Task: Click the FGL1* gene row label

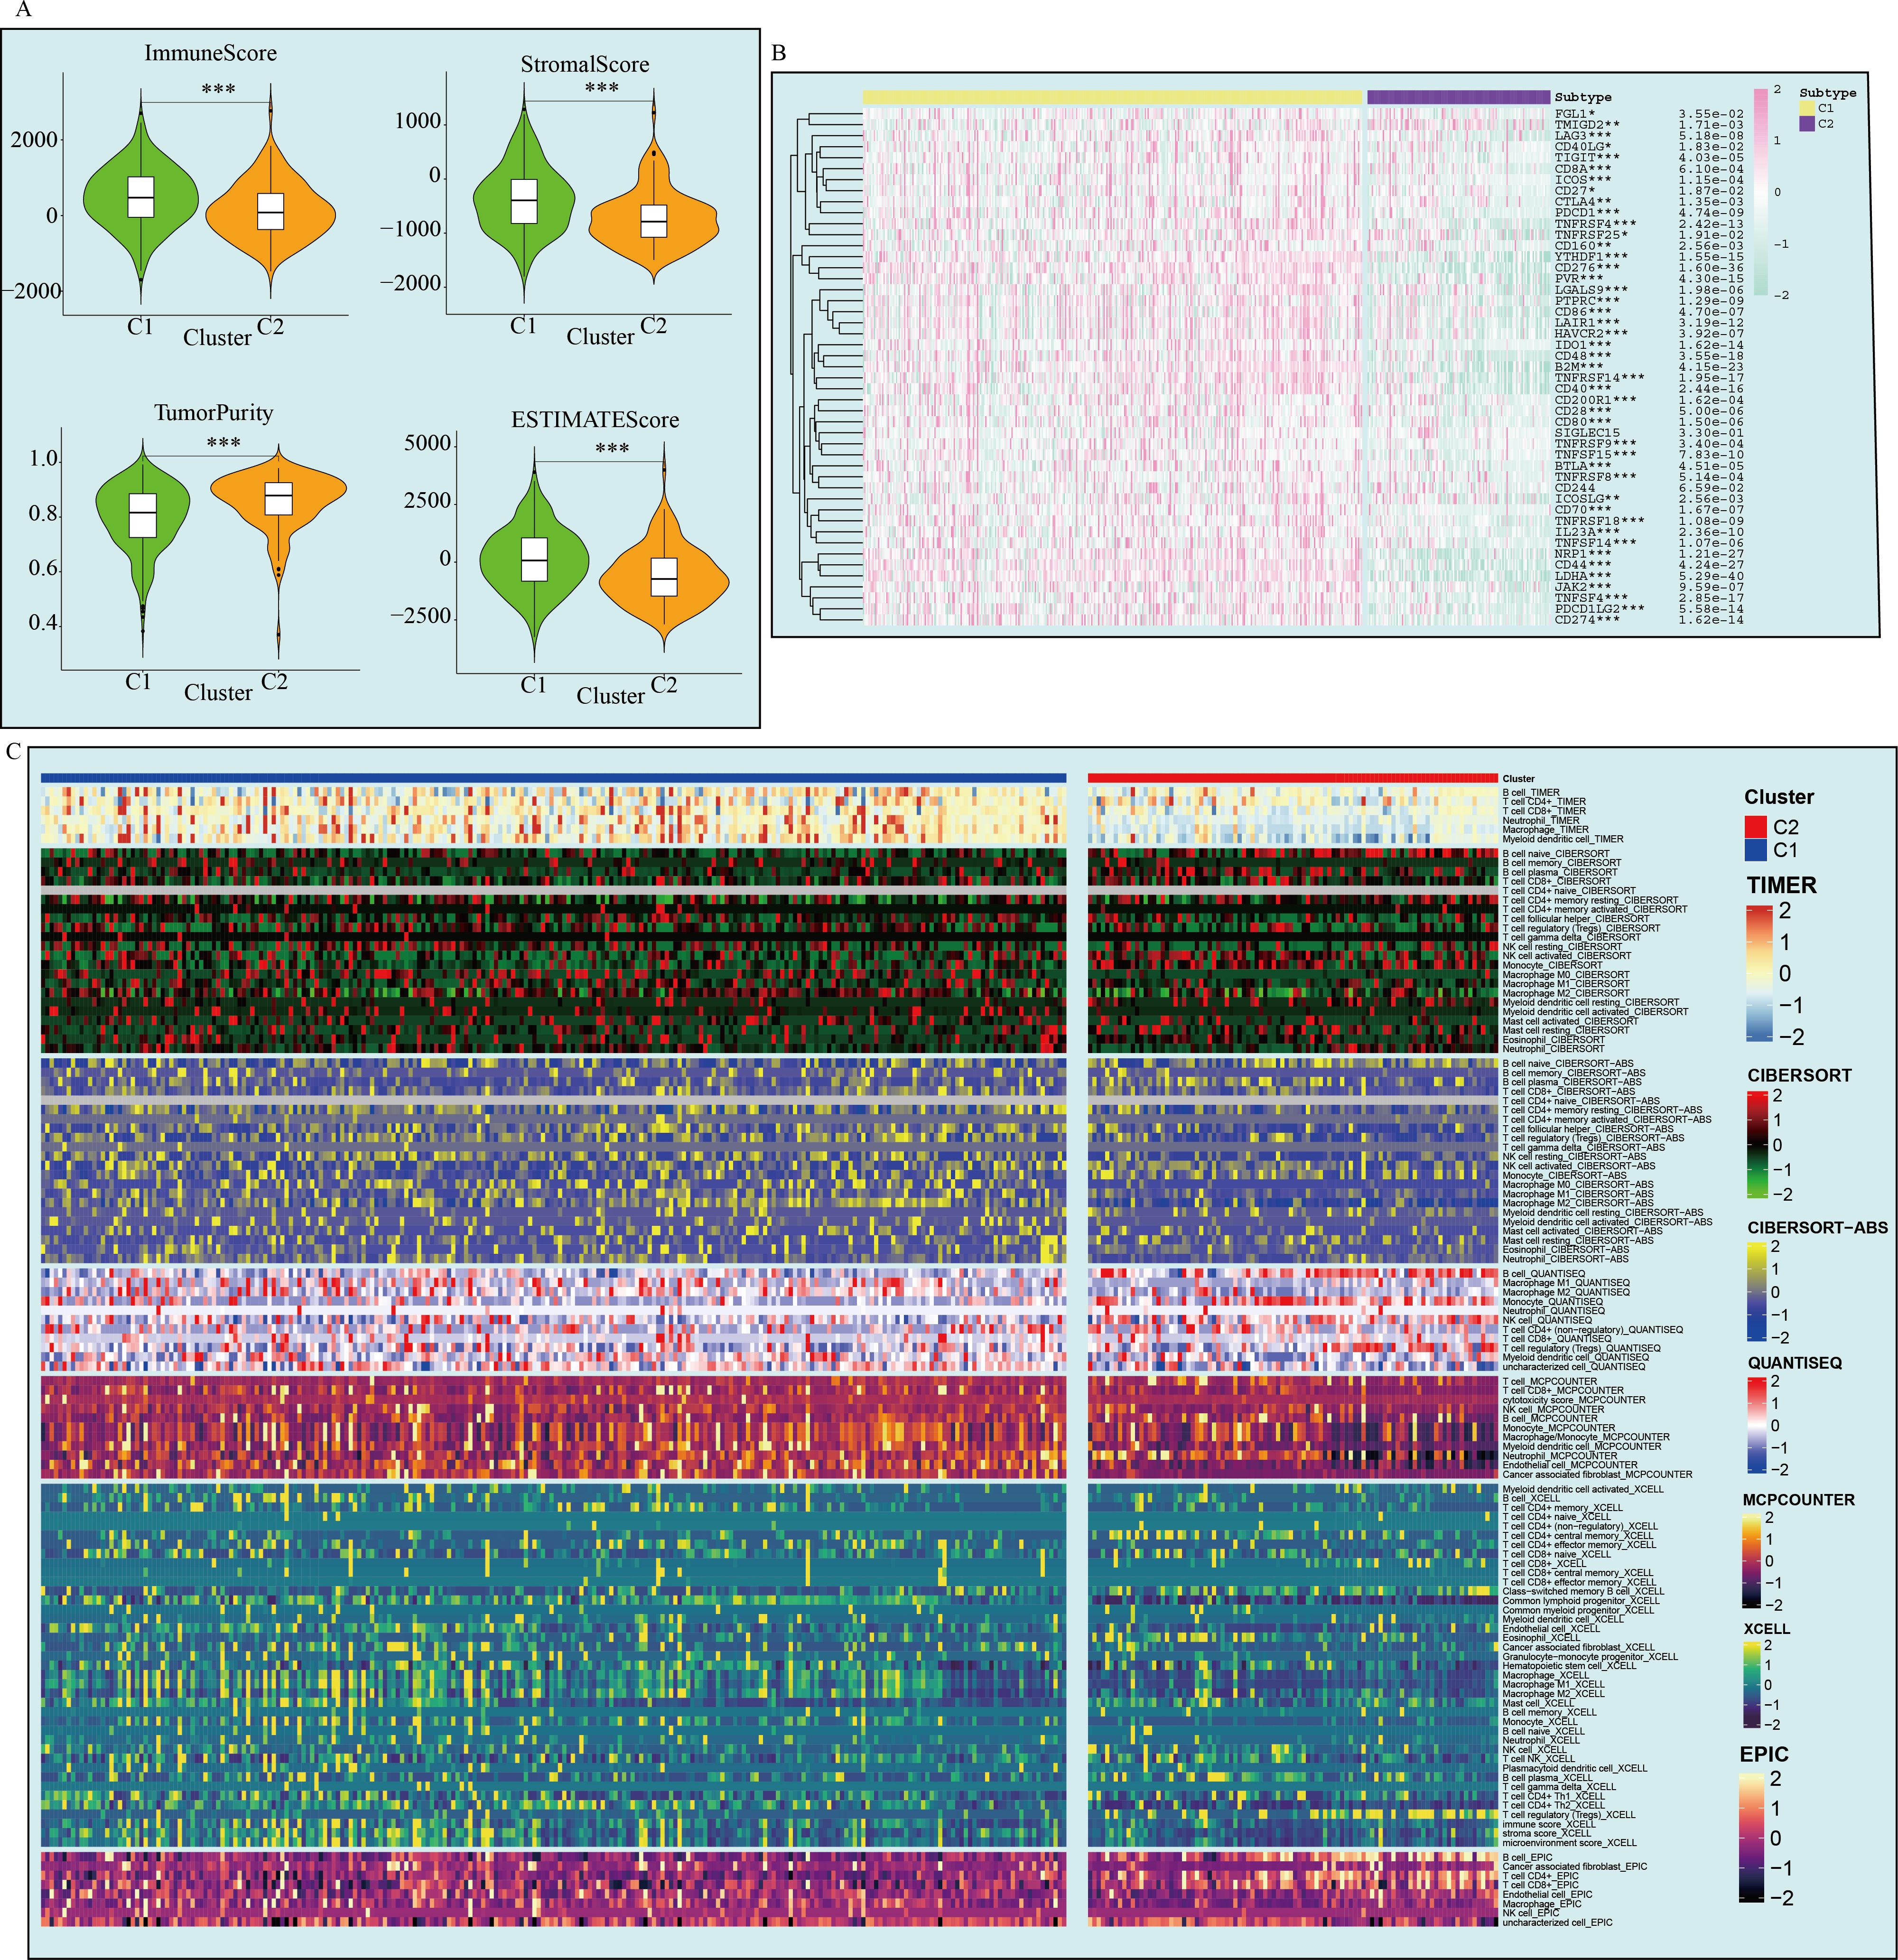Action: click(1574, 114)
